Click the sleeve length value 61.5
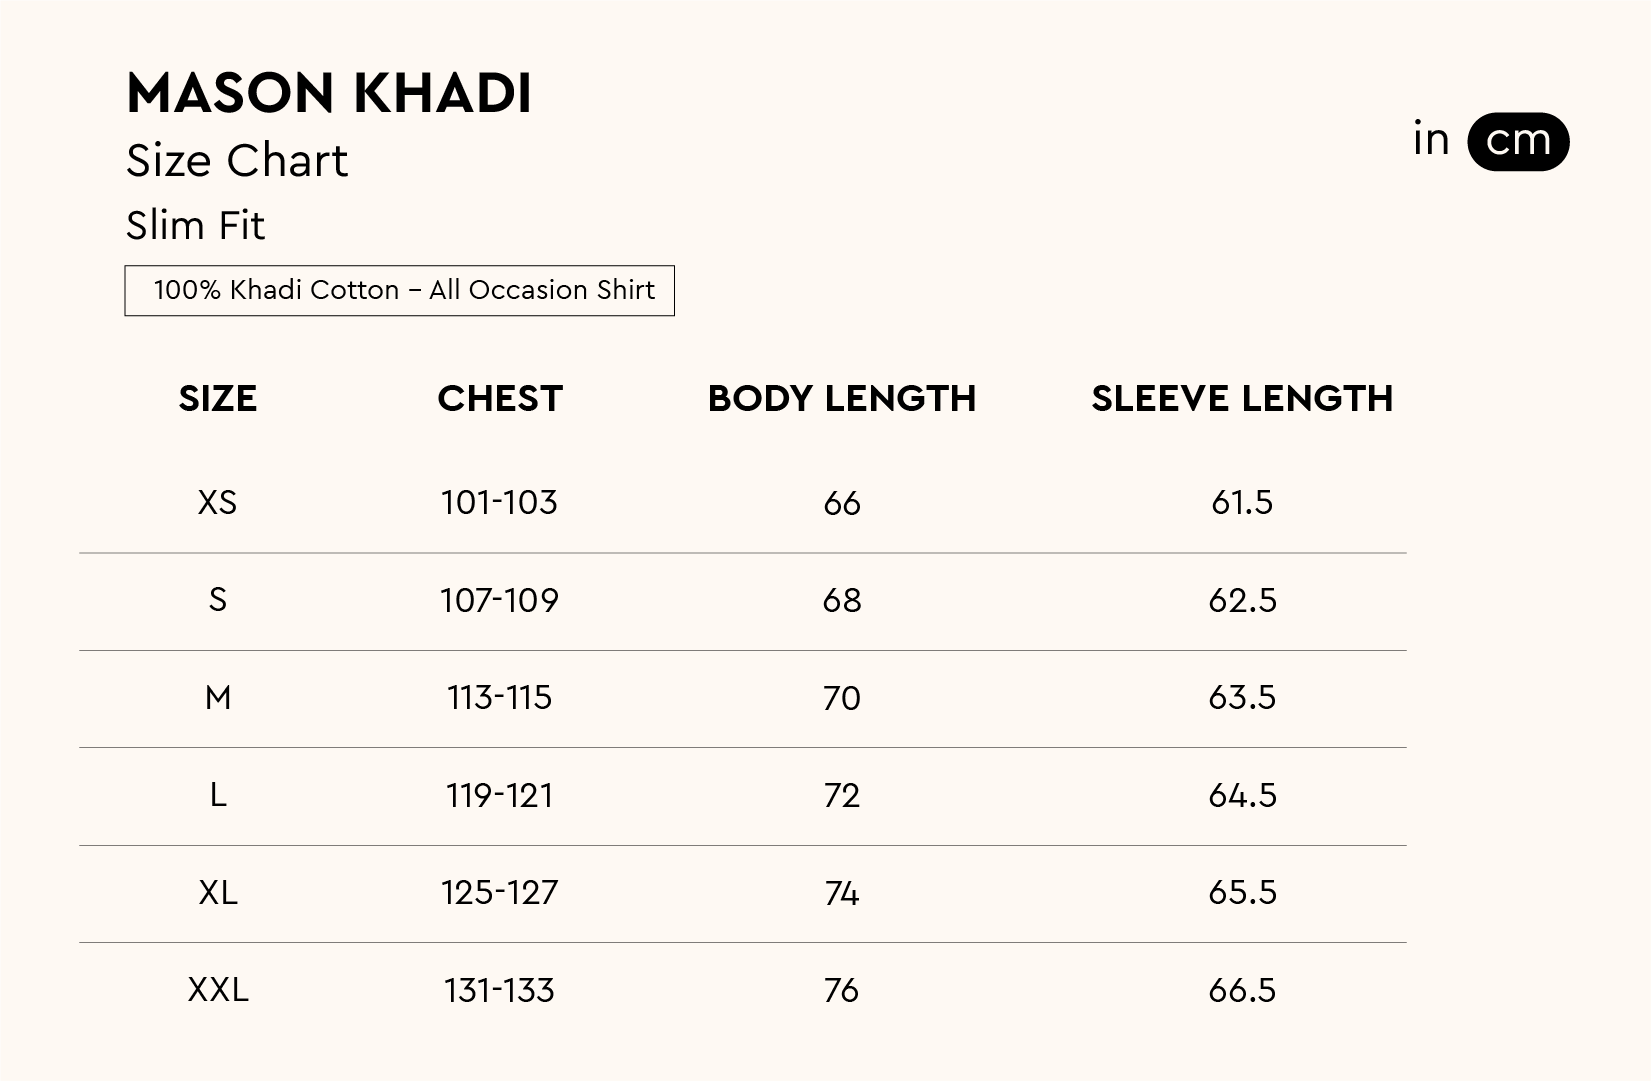 (1242, 502)
